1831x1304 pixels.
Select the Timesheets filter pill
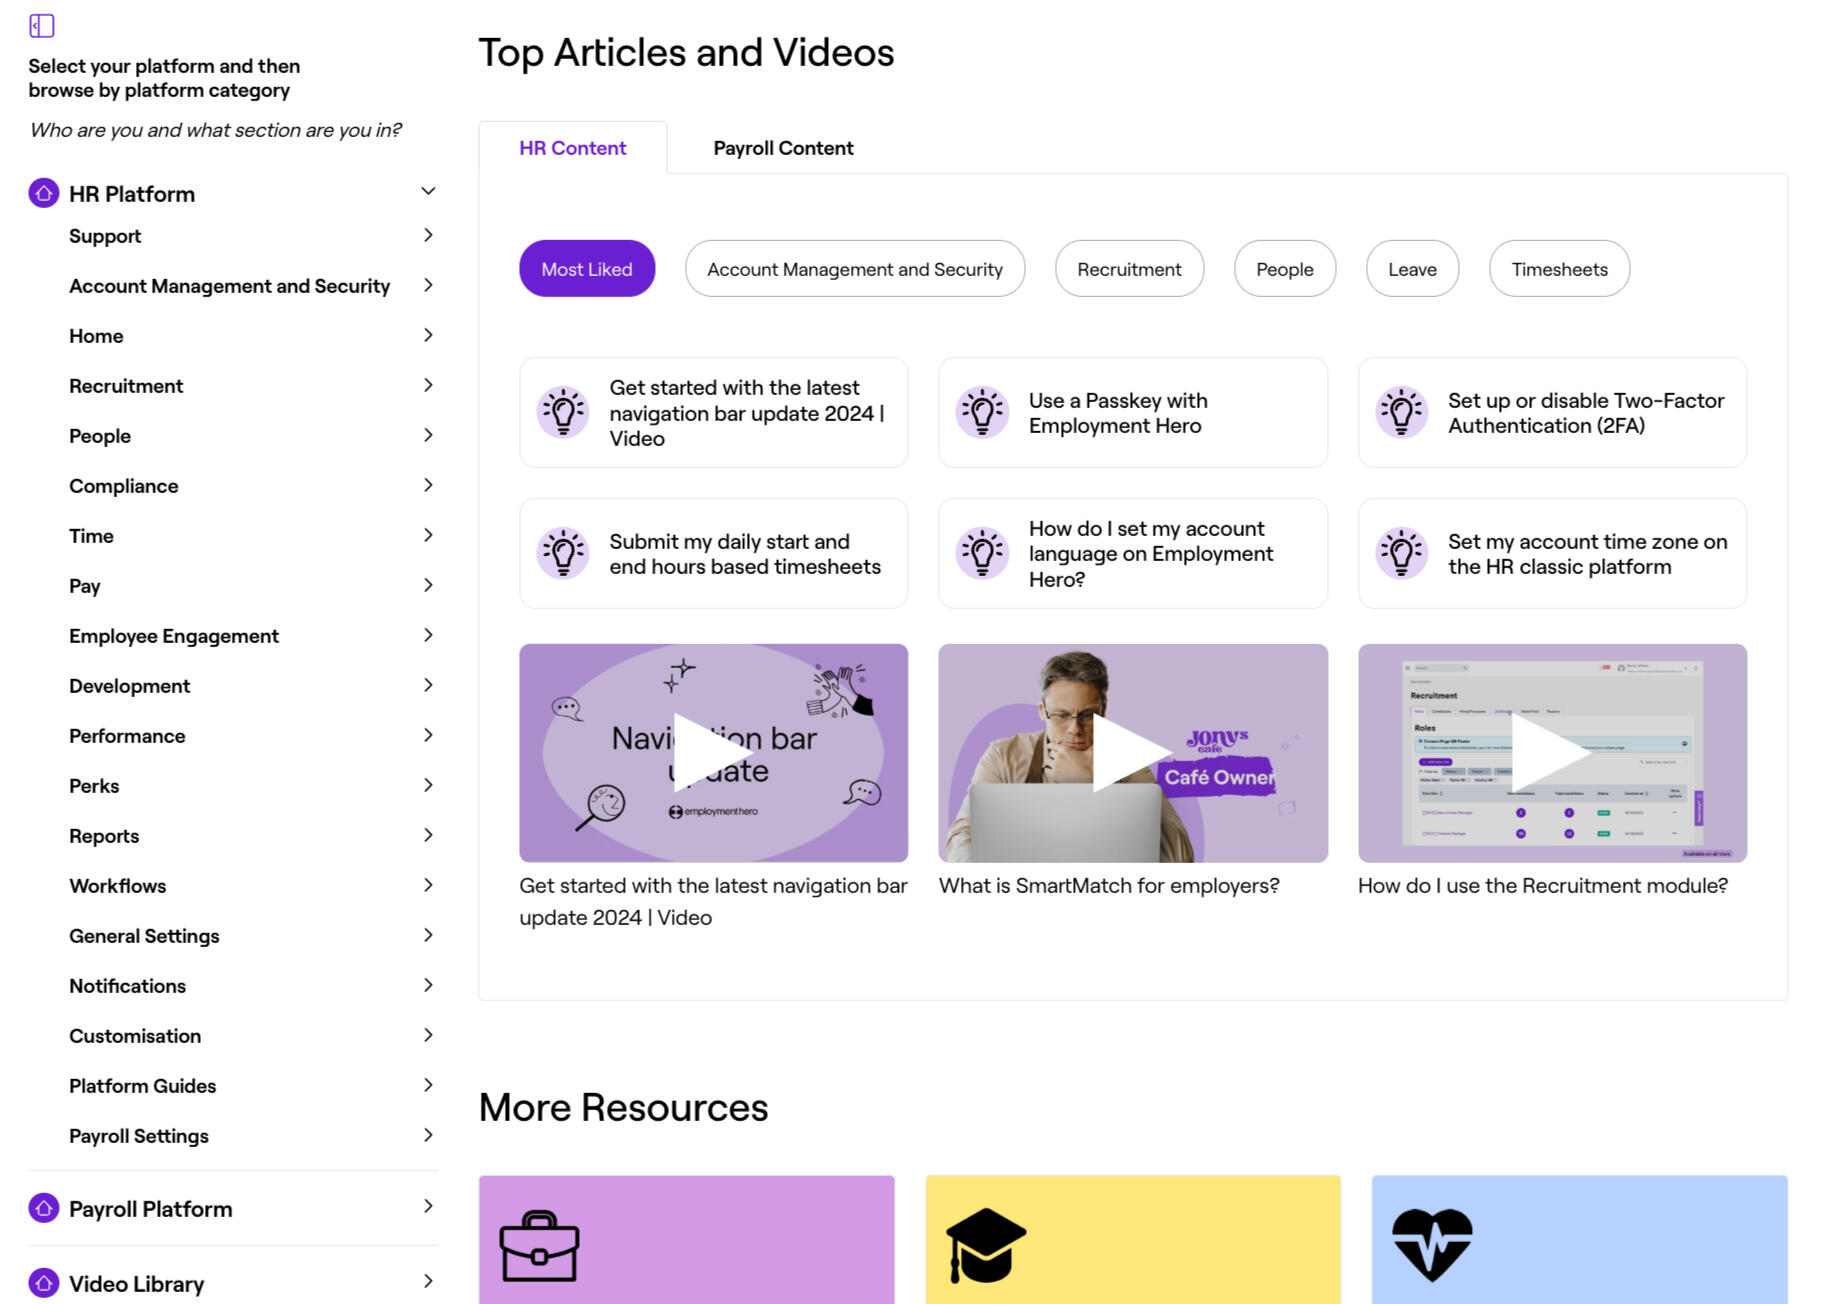pyautogui.click(x=1559, y=269)
